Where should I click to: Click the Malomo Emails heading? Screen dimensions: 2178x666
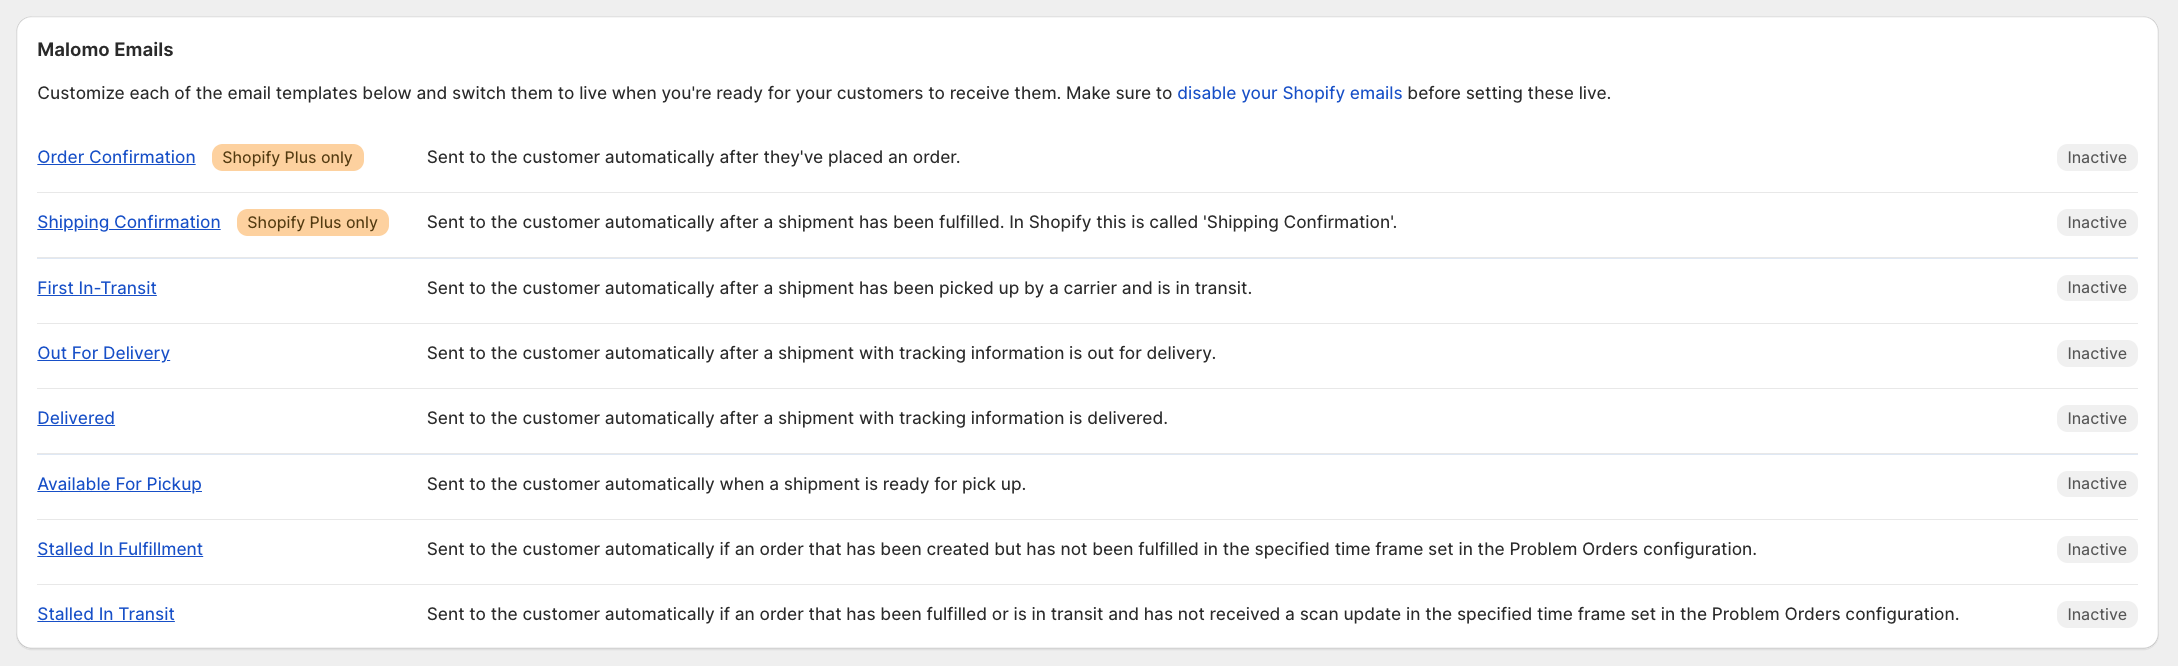pyautogui.click(x=105, y=50)
